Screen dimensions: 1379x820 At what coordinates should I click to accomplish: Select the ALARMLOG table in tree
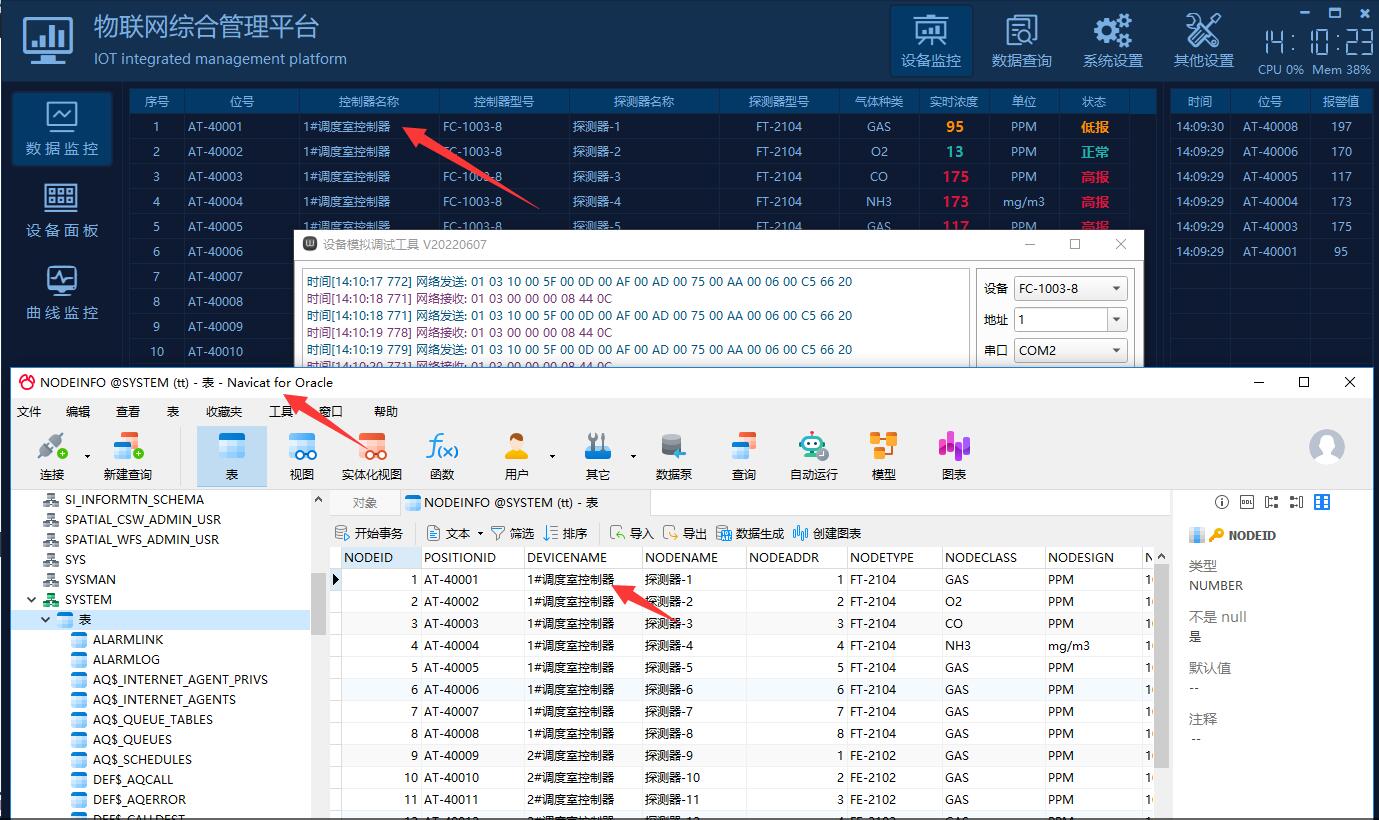[127, 660]
